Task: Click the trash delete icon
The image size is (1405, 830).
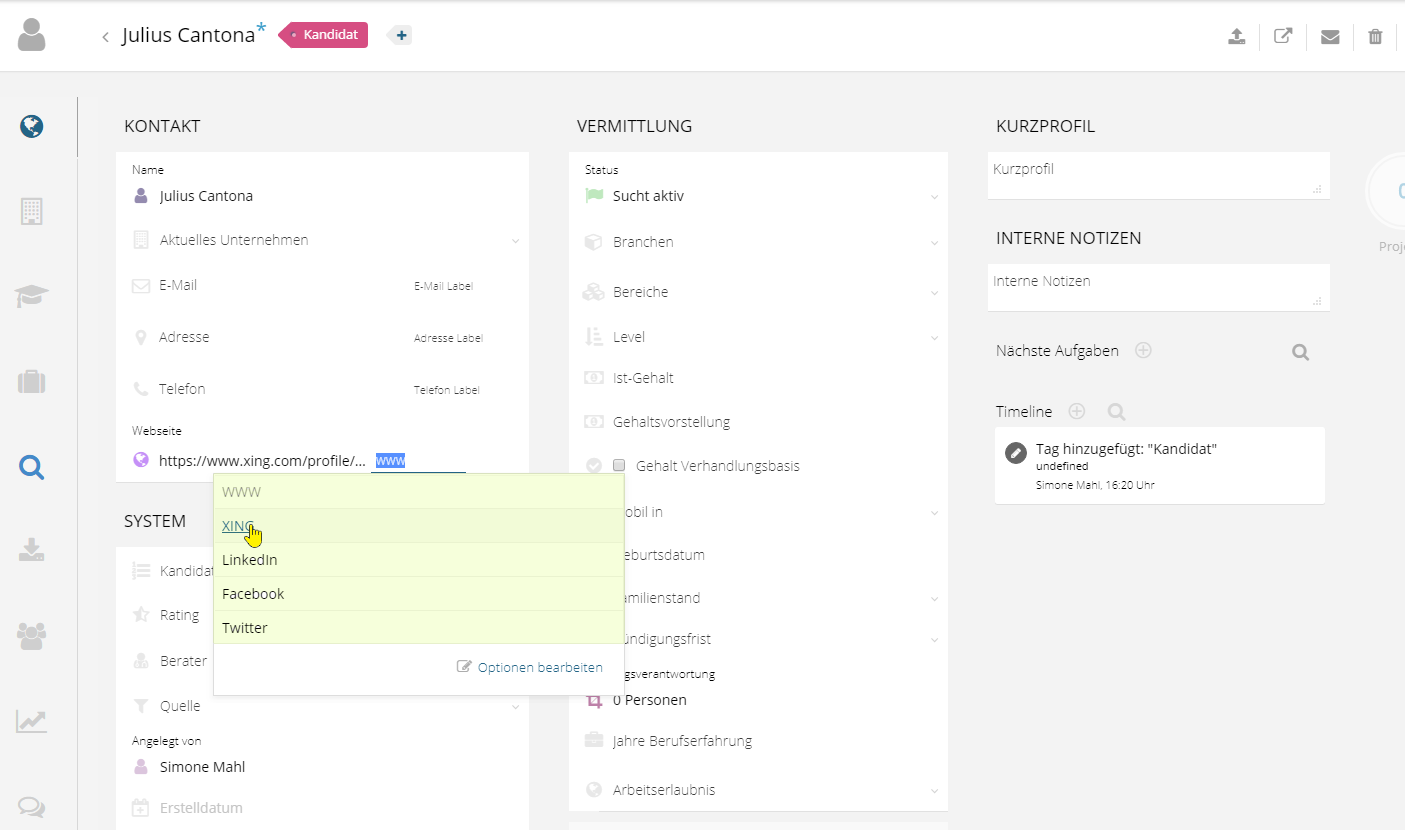Action: tap(1375, 37)
